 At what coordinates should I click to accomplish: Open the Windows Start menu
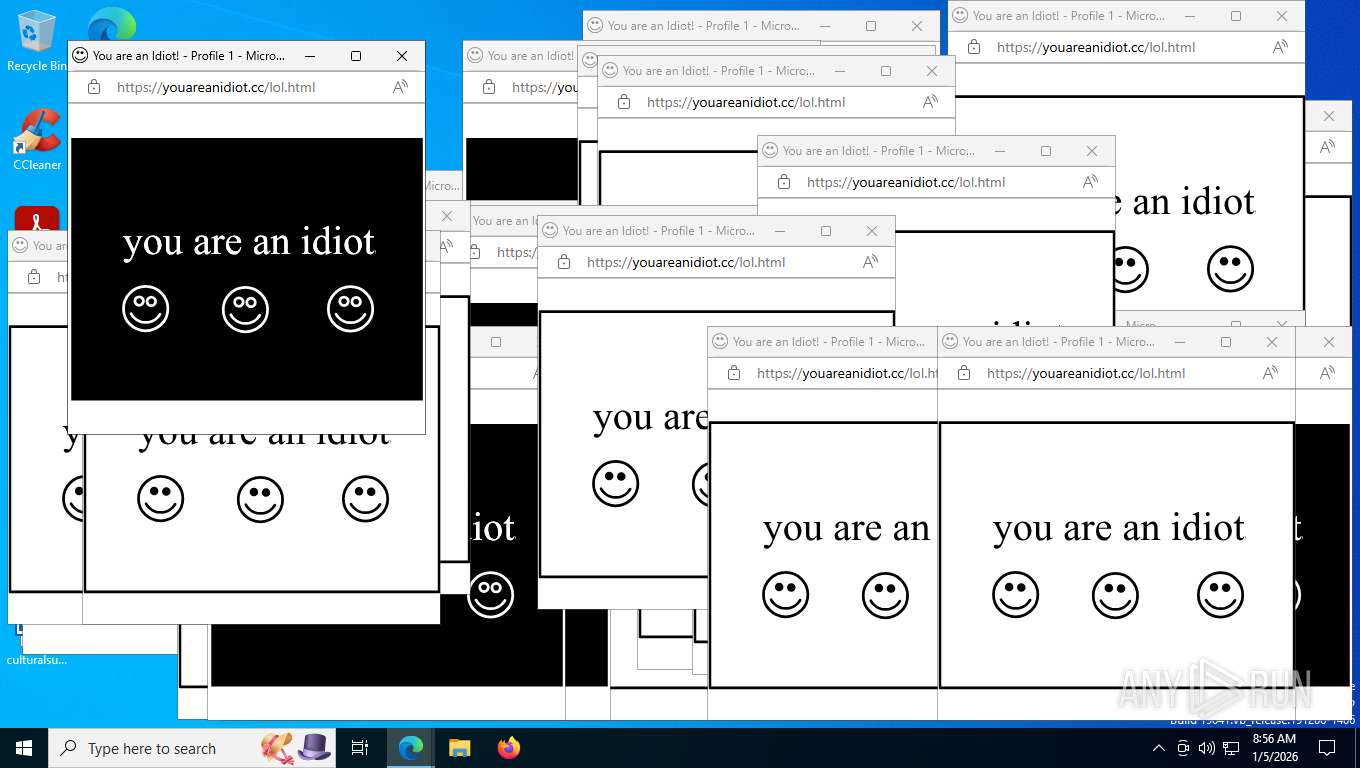click(24, 748)
